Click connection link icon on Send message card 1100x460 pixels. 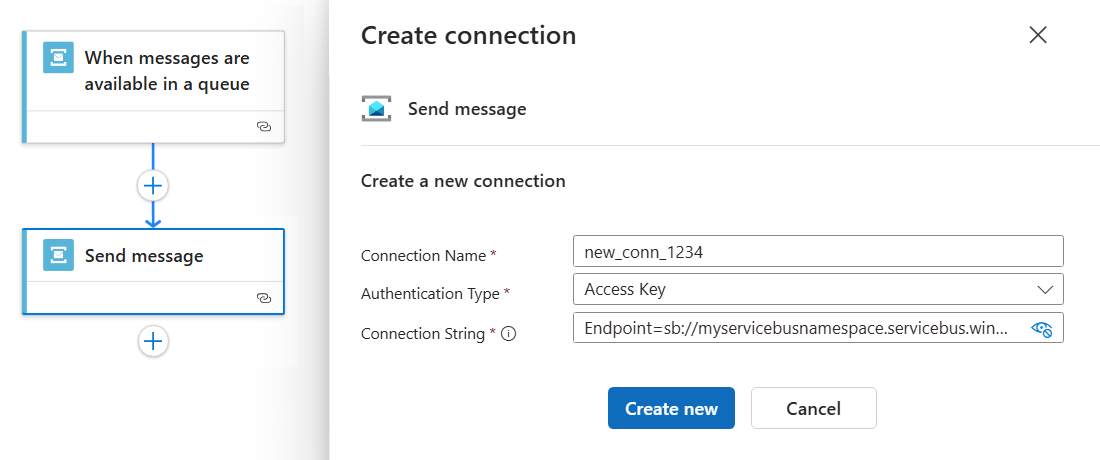pos(264,298)
